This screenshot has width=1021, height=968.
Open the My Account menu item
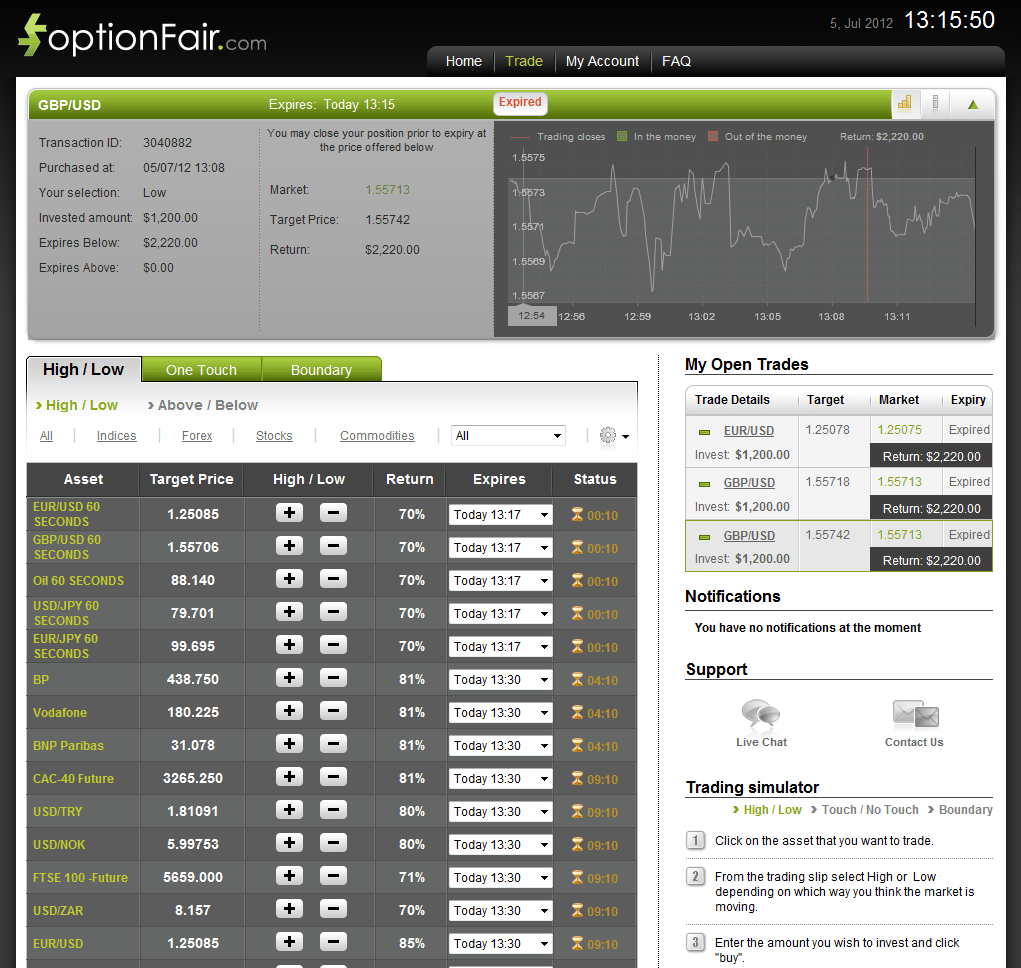click(x=602, y=61)
